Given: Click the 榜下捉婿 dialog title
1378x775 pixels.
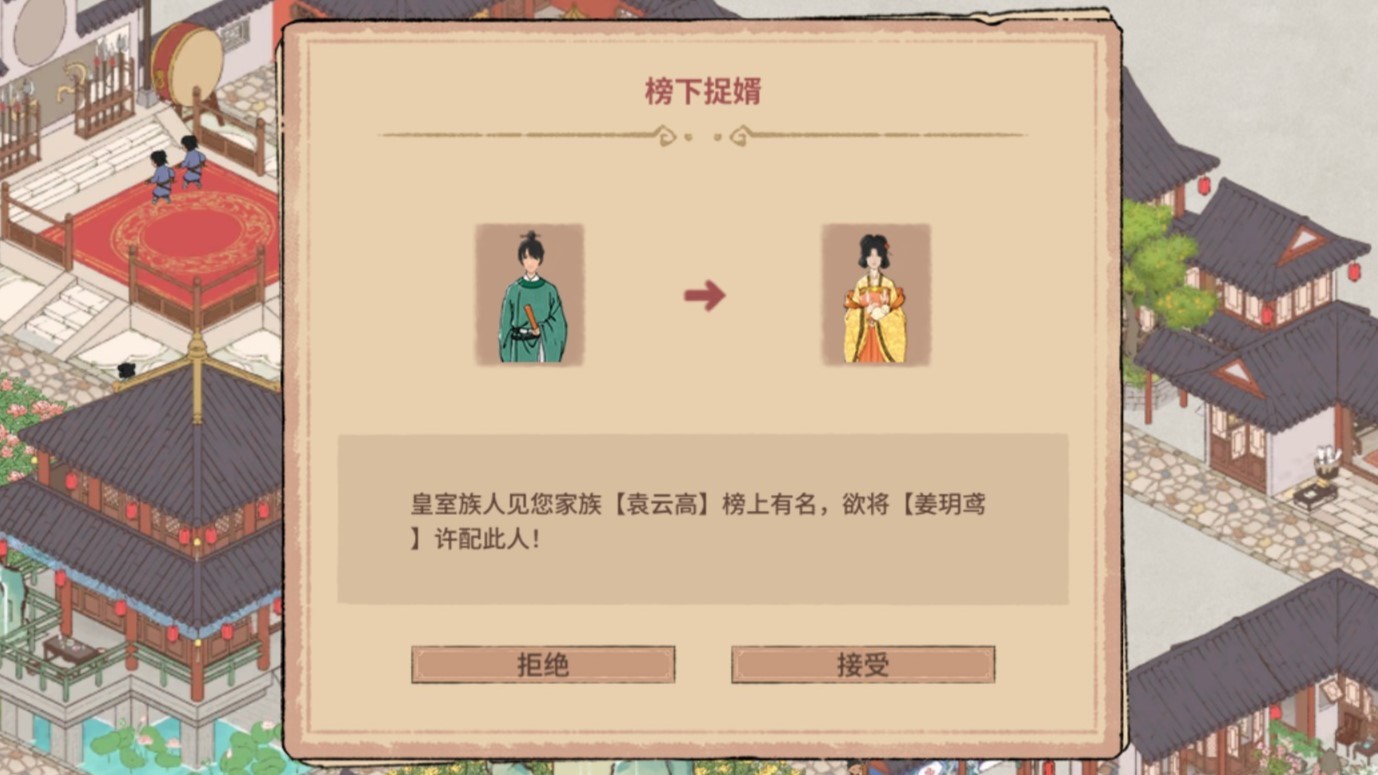Looking at the screenshot, I should [x=703, y=91].
